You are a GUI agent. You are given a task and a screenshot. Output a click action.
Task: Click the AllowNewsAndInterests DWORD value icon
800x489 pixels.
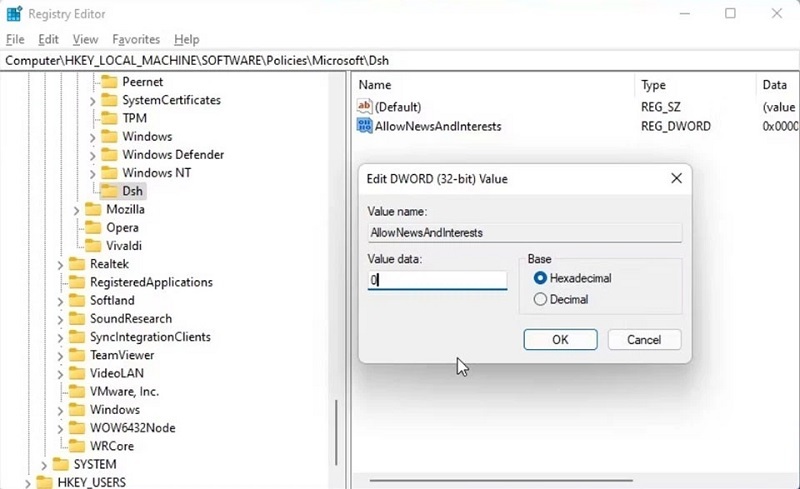[x=364, y=127]
